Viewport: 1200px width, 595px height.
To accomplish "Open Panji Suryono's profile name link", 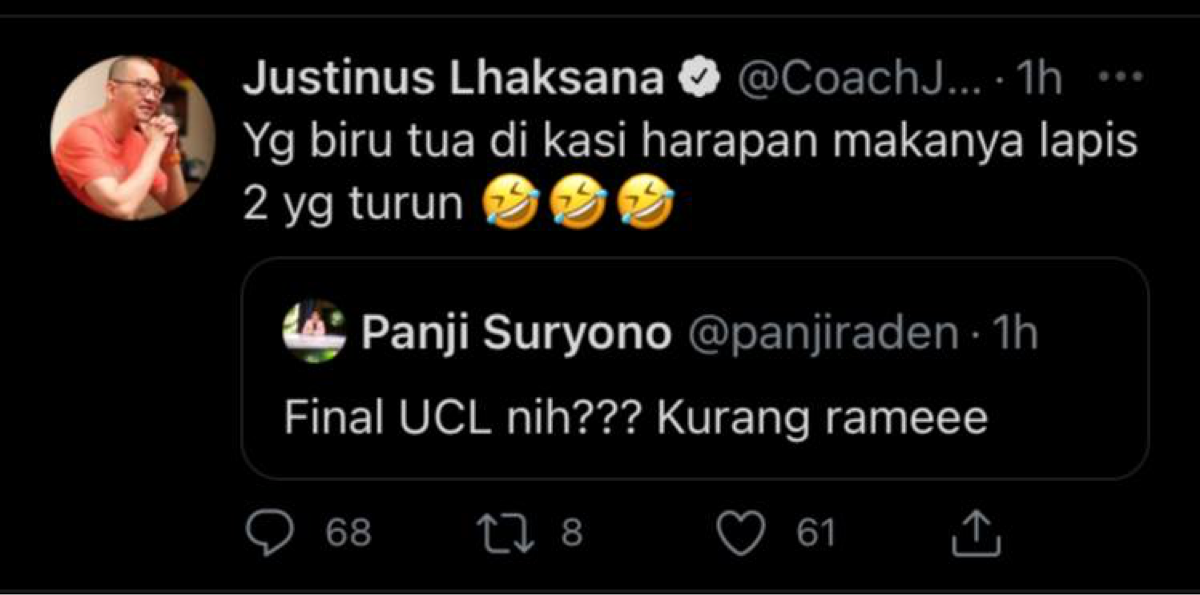I will [x=516, y=334].
